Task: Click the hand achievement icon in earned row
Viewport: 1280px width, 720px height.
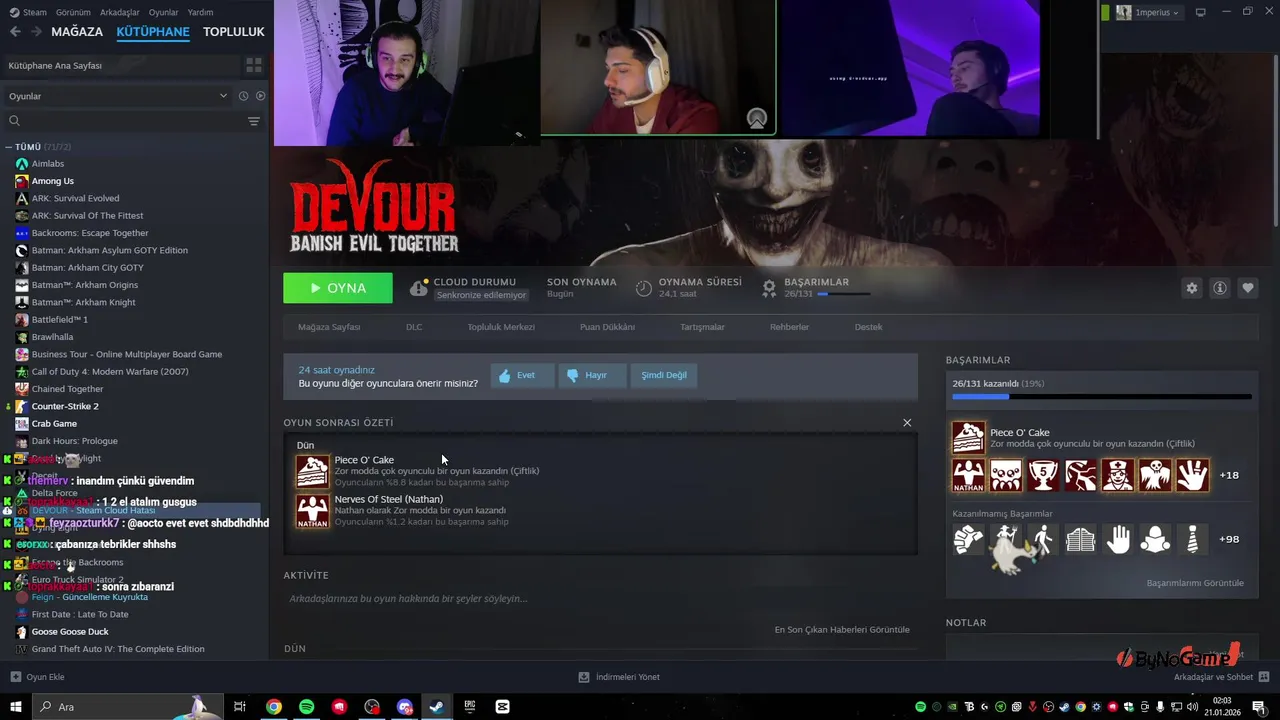Action: 1192,475
